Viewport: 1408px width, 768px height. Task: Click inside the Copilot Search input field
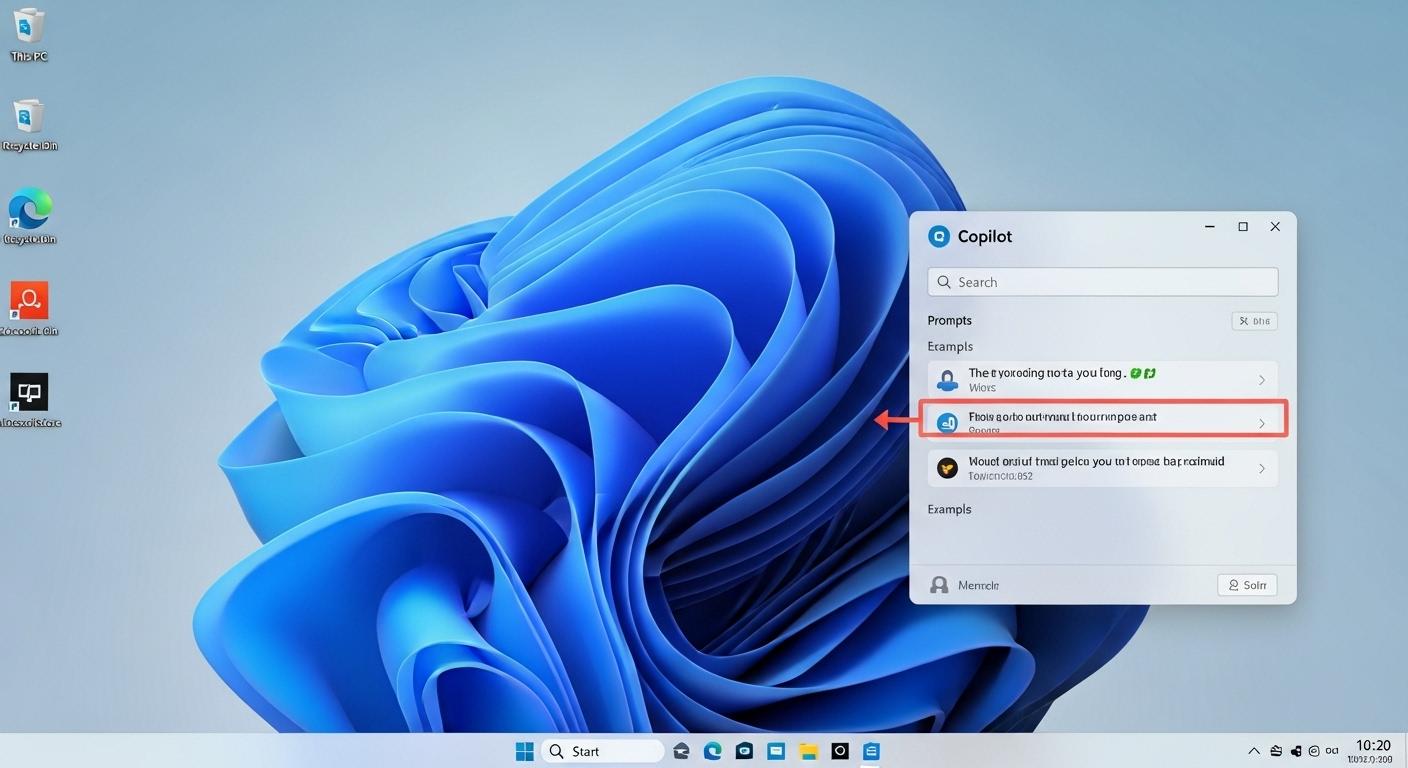pos(1100,282)
